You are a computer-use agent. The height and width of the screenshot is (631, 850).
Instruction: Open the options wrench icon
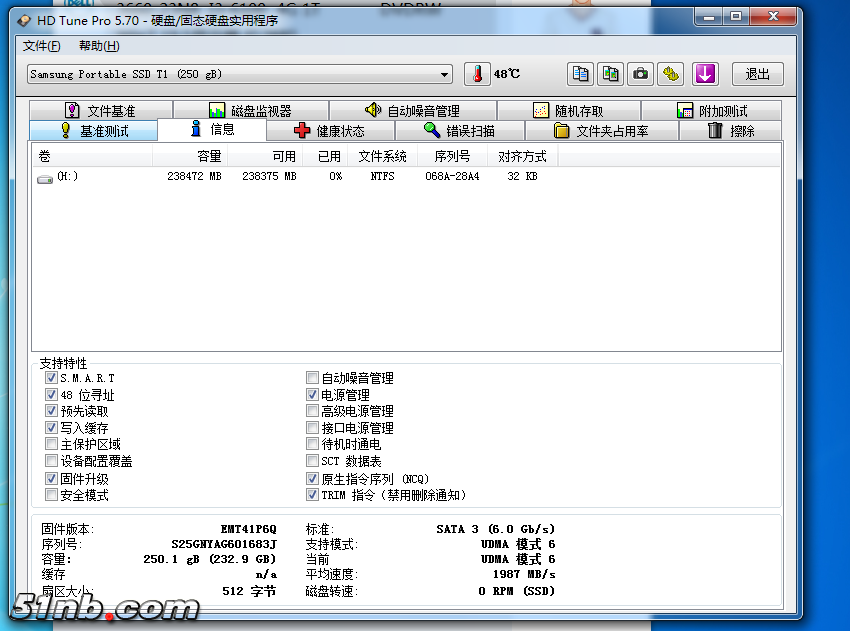(x=671, y=74)
